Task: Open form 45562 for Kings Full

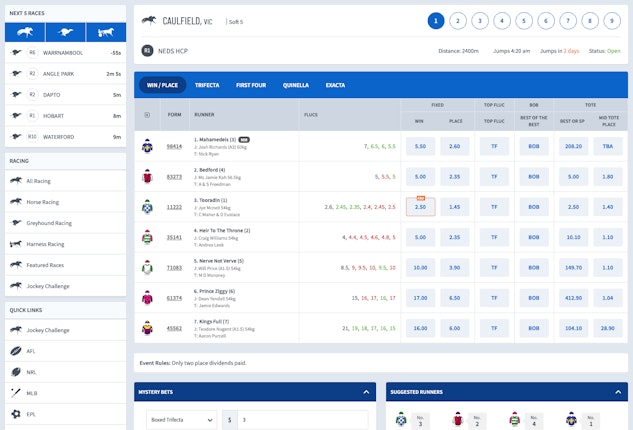Action: tap(174, 328)
